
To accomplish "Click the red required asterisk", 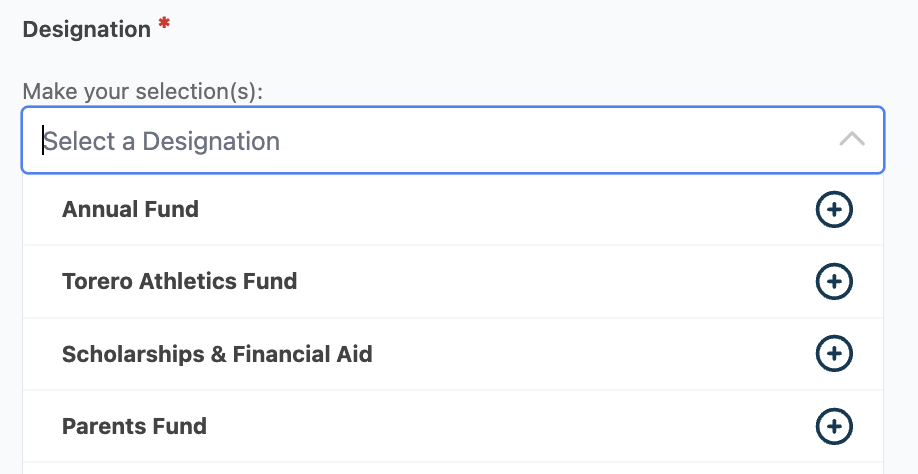I will click(x=164, y=24).
